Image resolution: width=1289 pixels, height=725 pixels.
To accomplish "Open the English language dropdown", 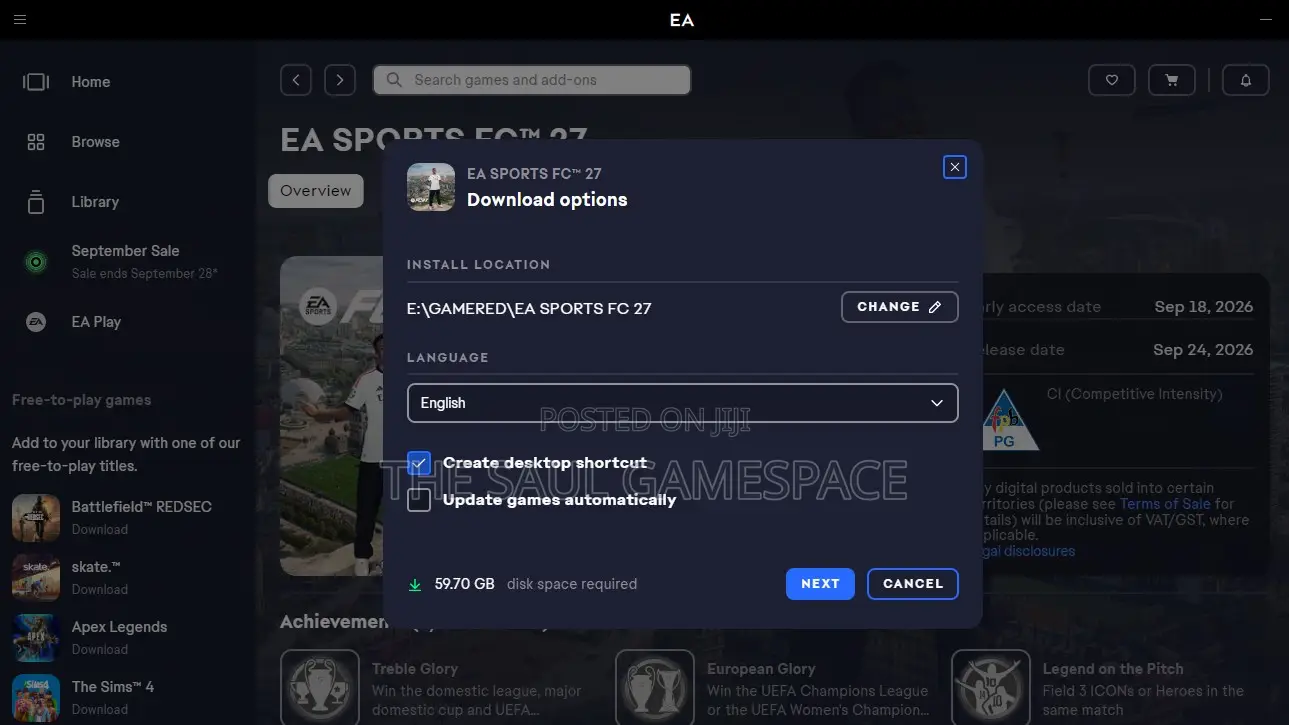I will pos(683,403).
